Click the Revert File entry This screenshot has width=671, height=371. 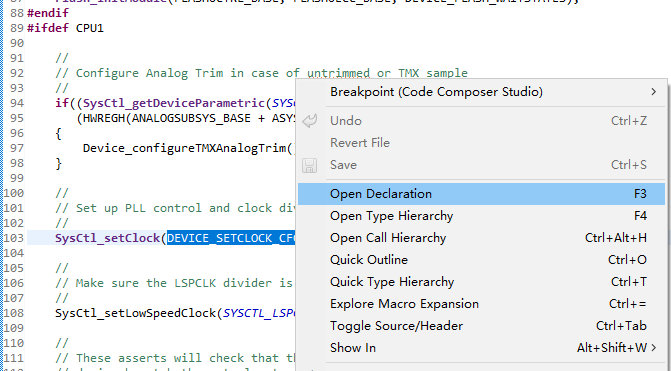click(x=481, y=143)
